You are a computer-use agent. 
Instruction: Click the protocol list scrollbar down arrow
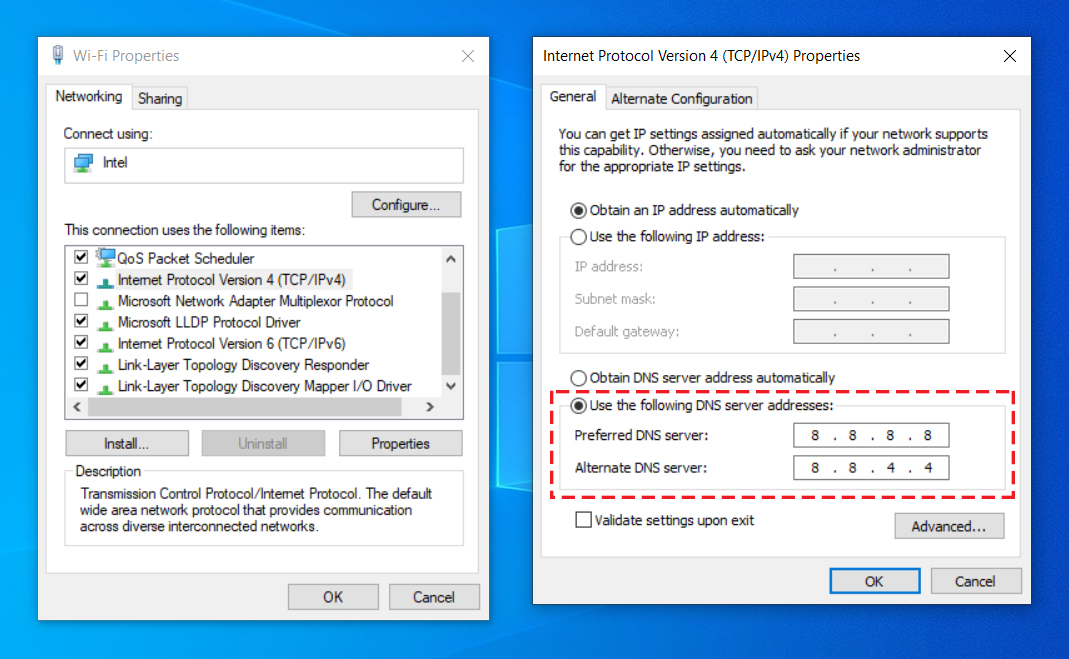(x=451, y=385)
